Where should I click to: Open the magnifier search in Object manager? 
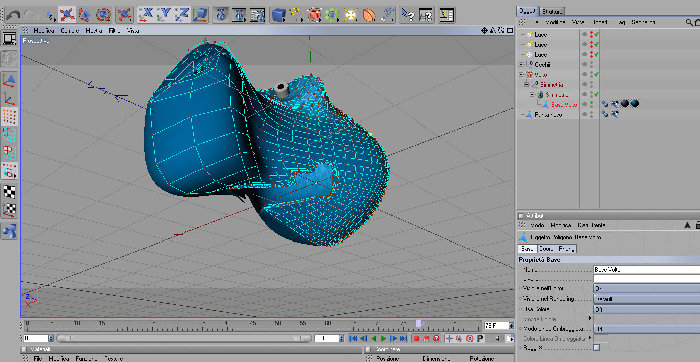689,22
